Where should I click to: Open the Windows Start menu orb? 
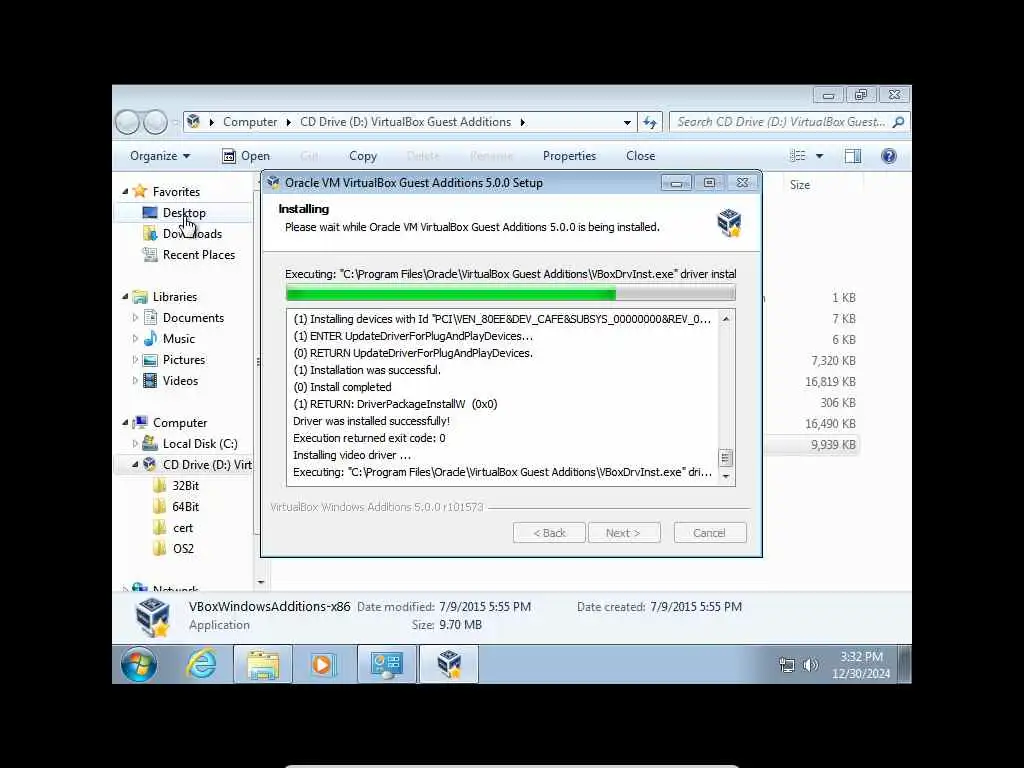click(x=138, y=664)
